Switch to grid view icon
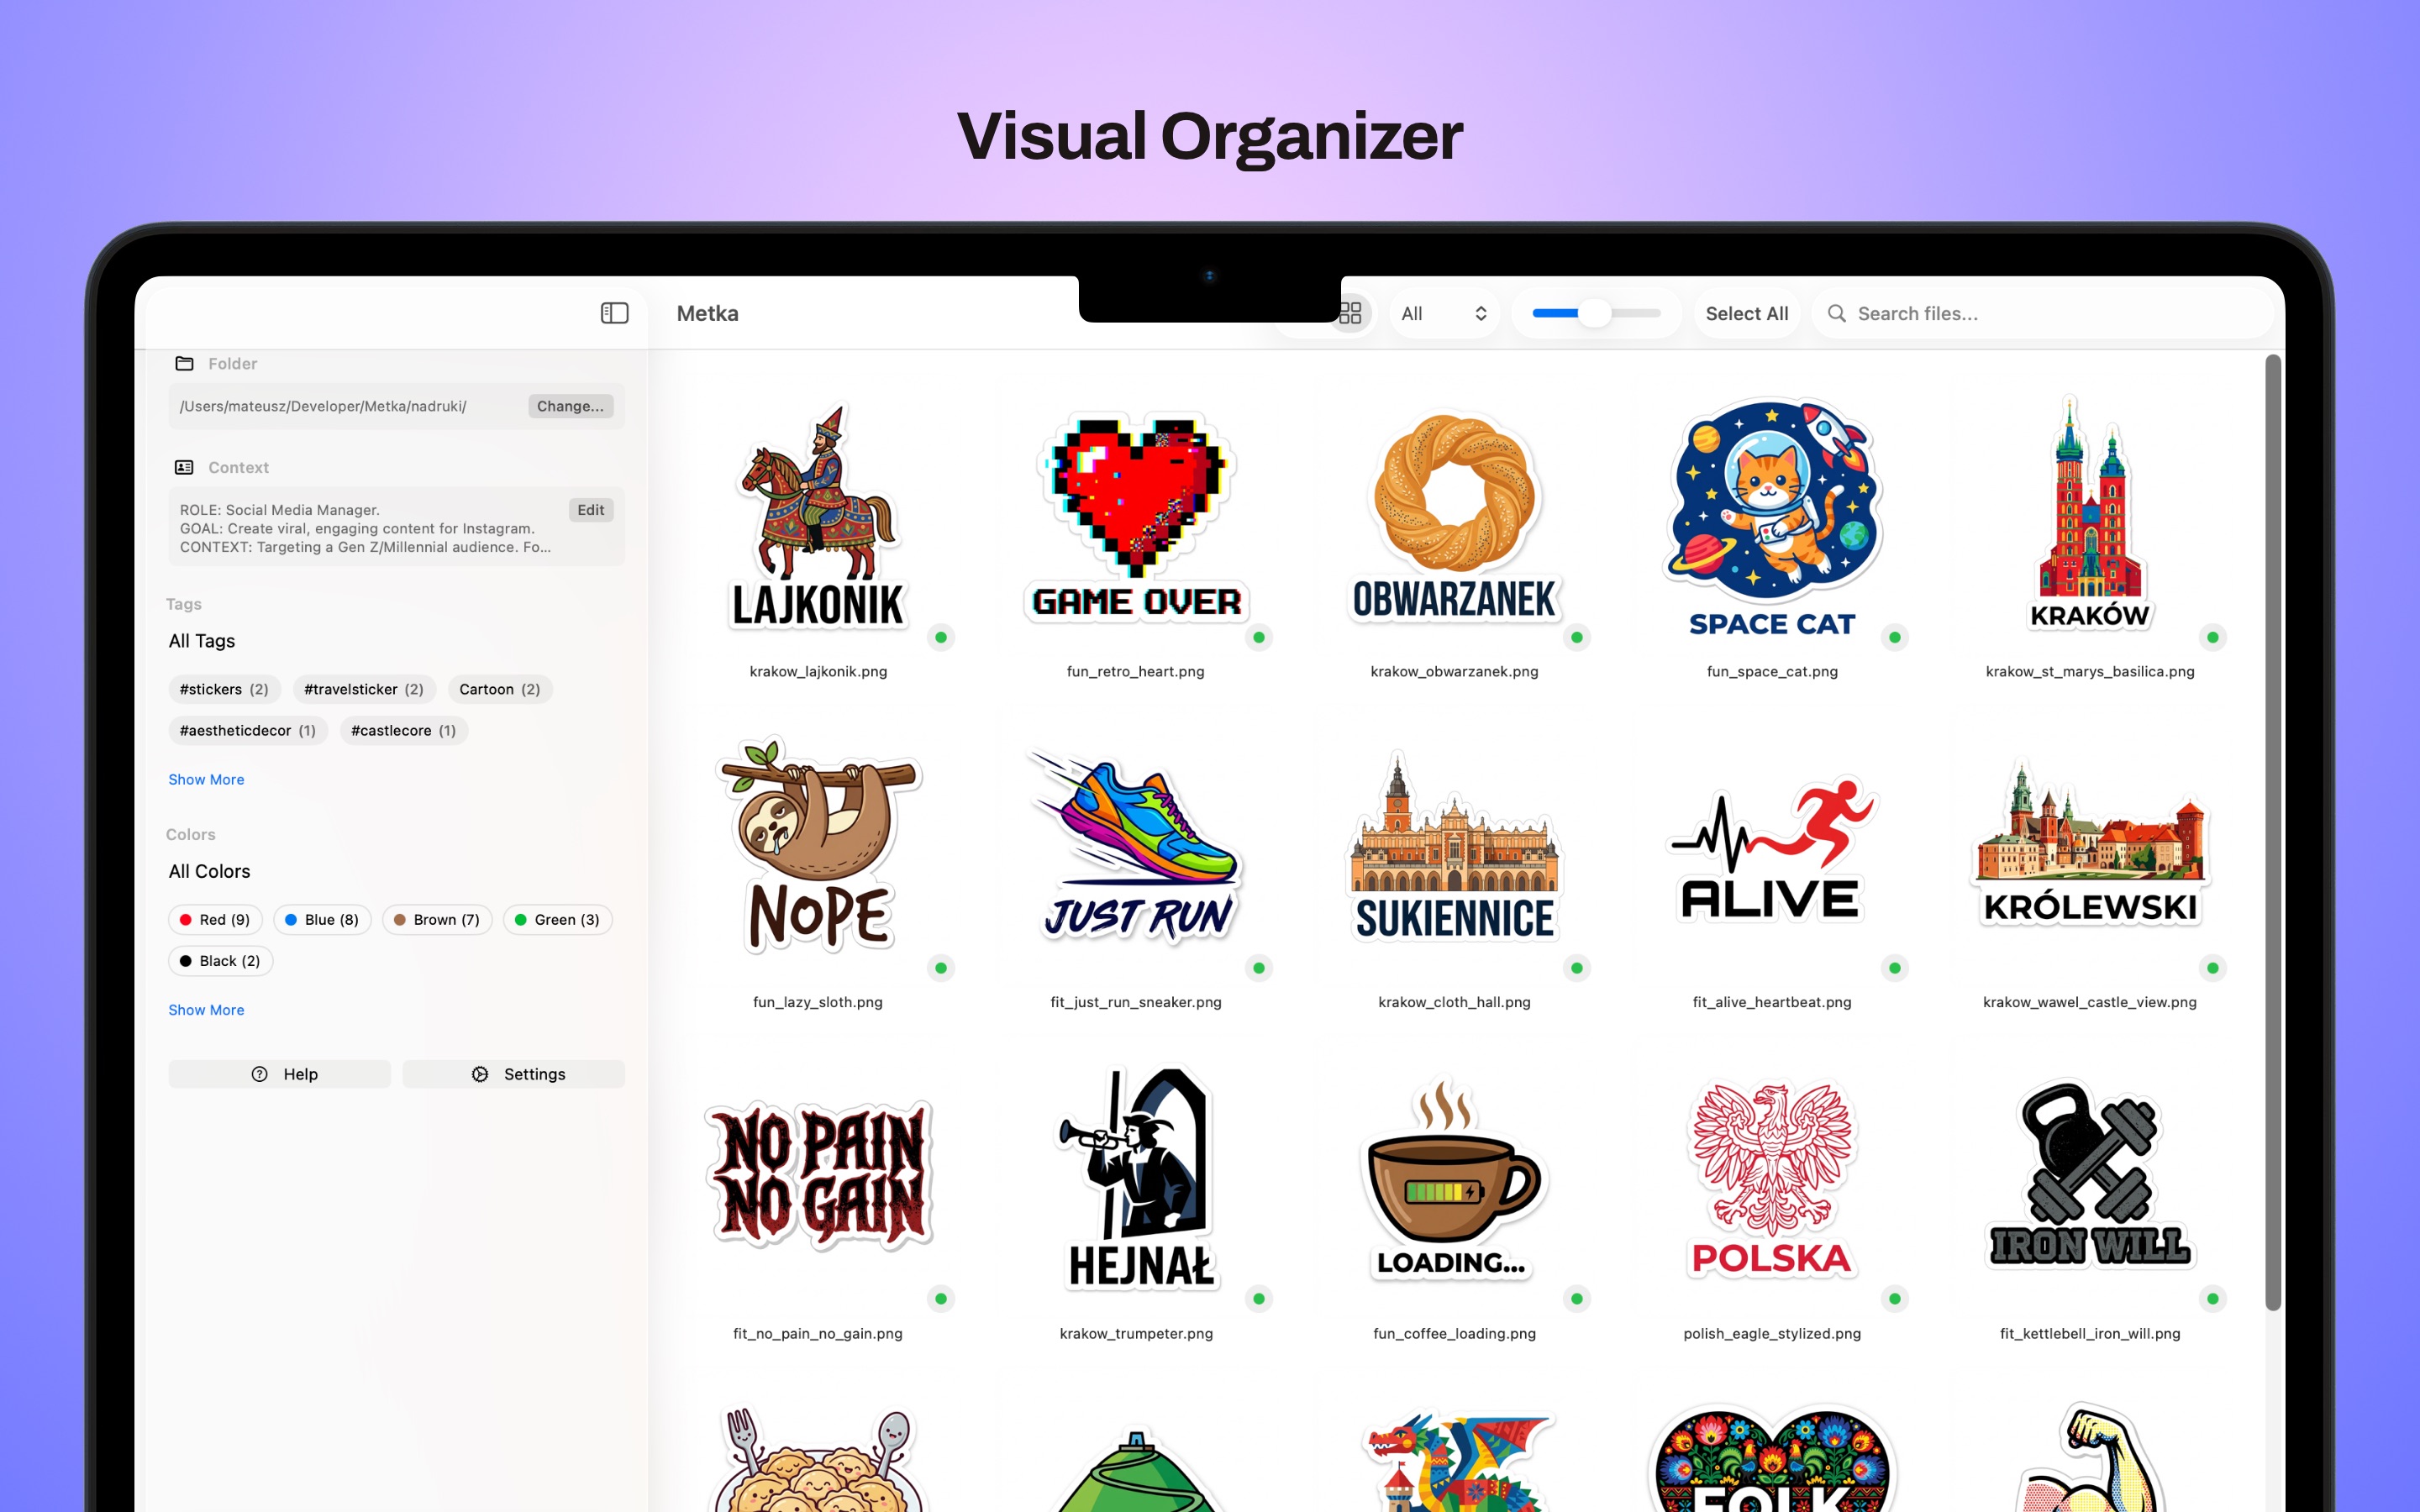2420x1512 pixels. [x=1350, y=313]
